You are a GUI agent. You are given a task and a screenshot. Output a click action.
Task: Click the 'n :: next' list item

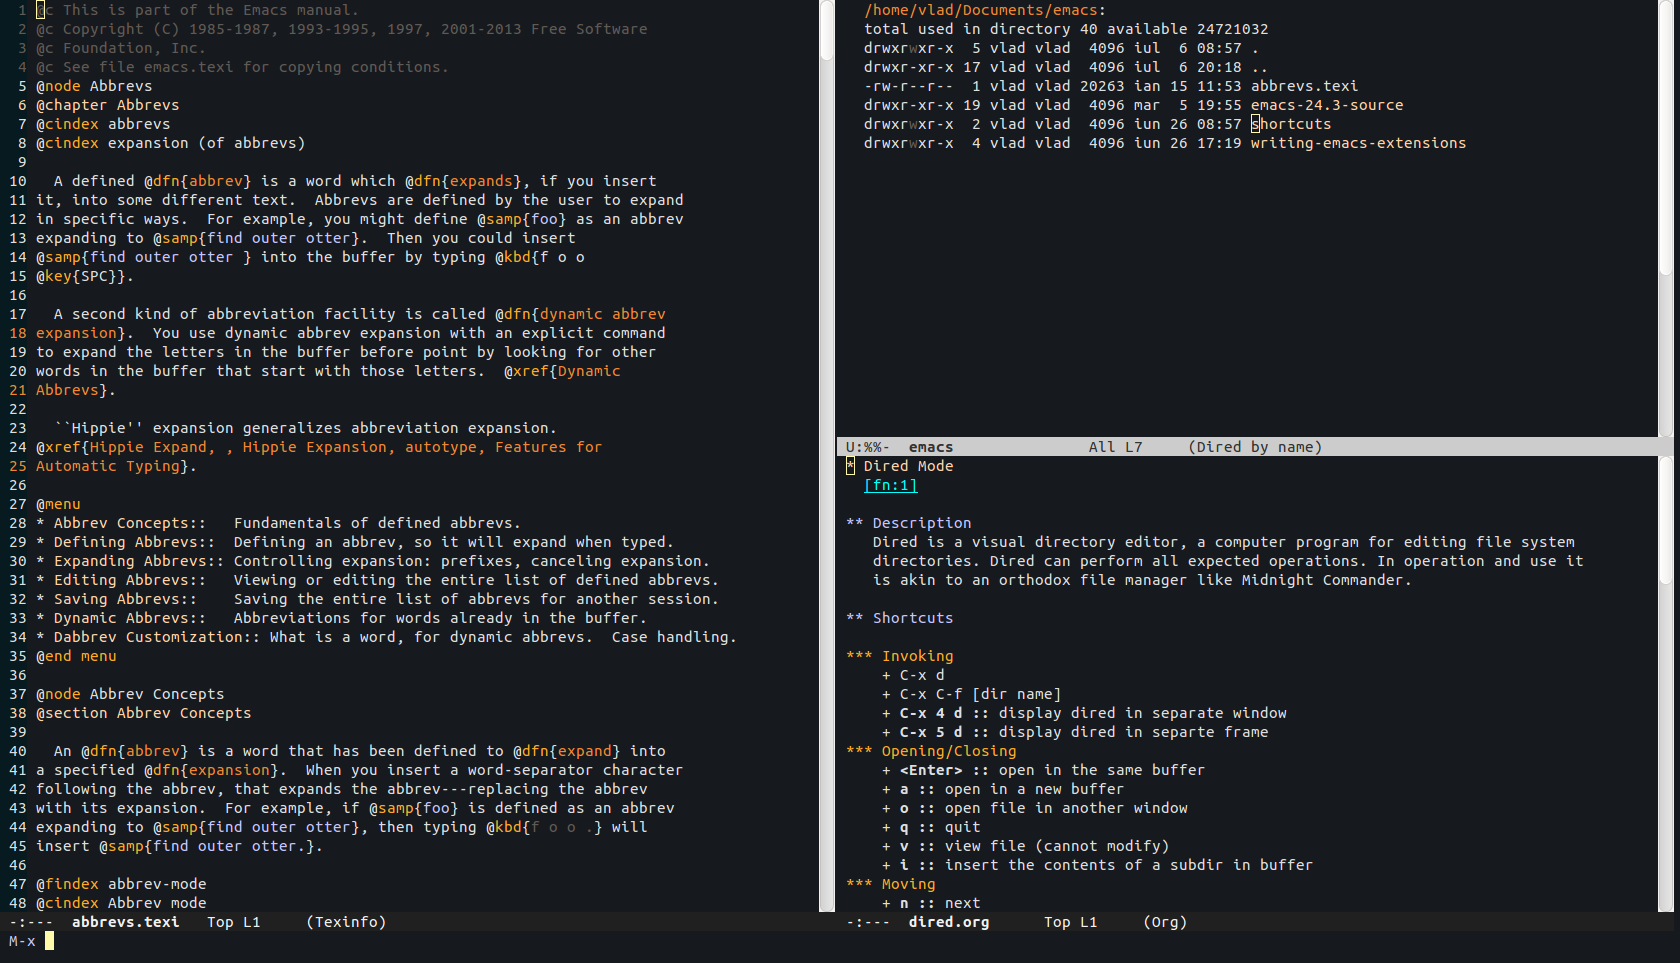tap(931, 903)
